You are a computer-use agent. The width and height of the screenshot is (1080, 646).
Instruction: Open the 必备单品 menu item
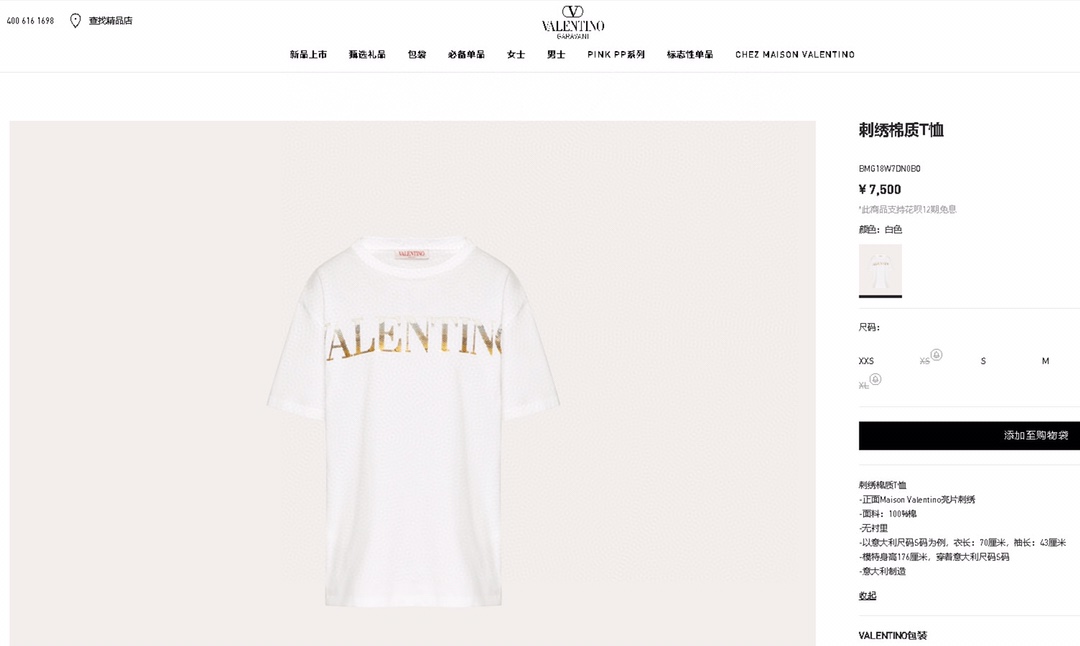click(466, 54)
